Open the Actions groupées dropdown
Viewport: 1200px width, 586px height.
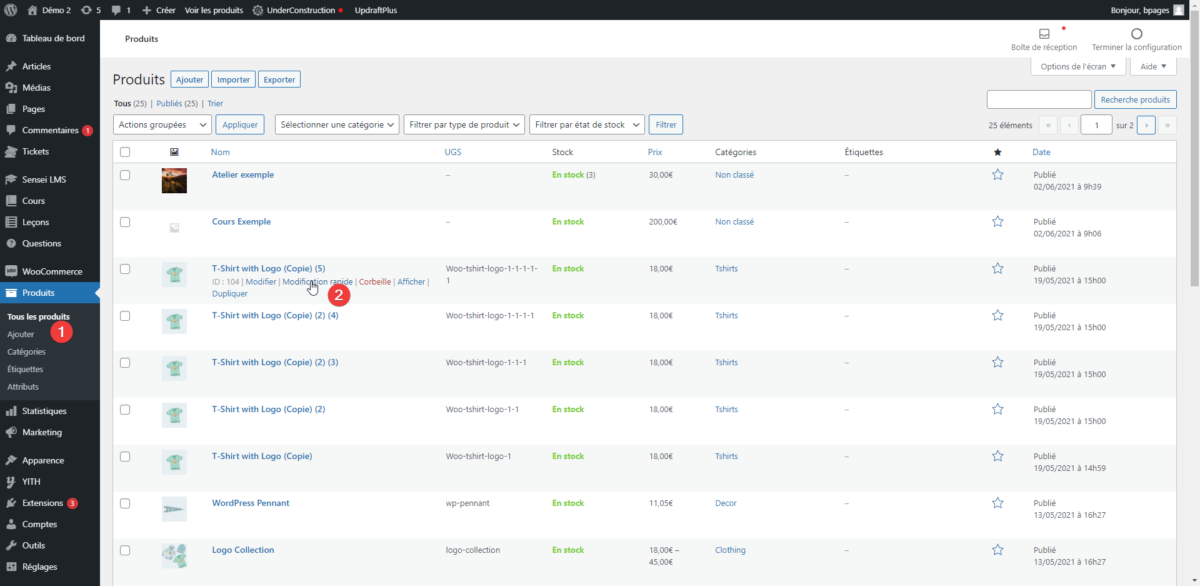point(162,125)
